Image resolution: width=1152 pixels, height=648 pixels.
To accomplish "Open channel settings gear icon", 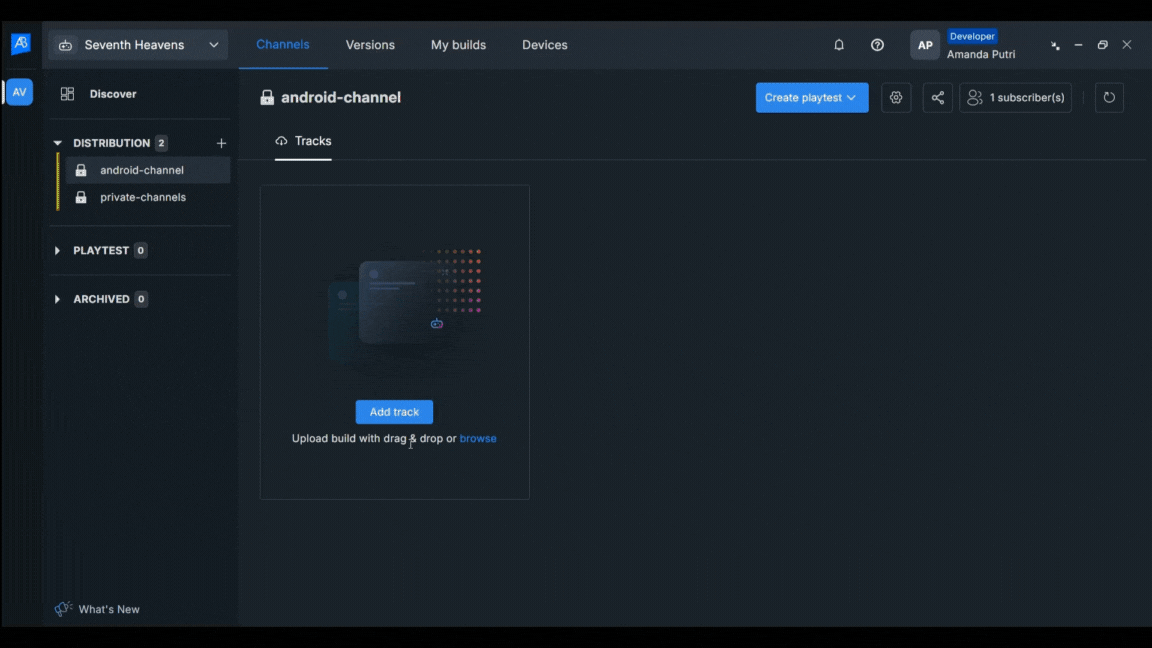I will pyautogui.click(x=896, y=98).
